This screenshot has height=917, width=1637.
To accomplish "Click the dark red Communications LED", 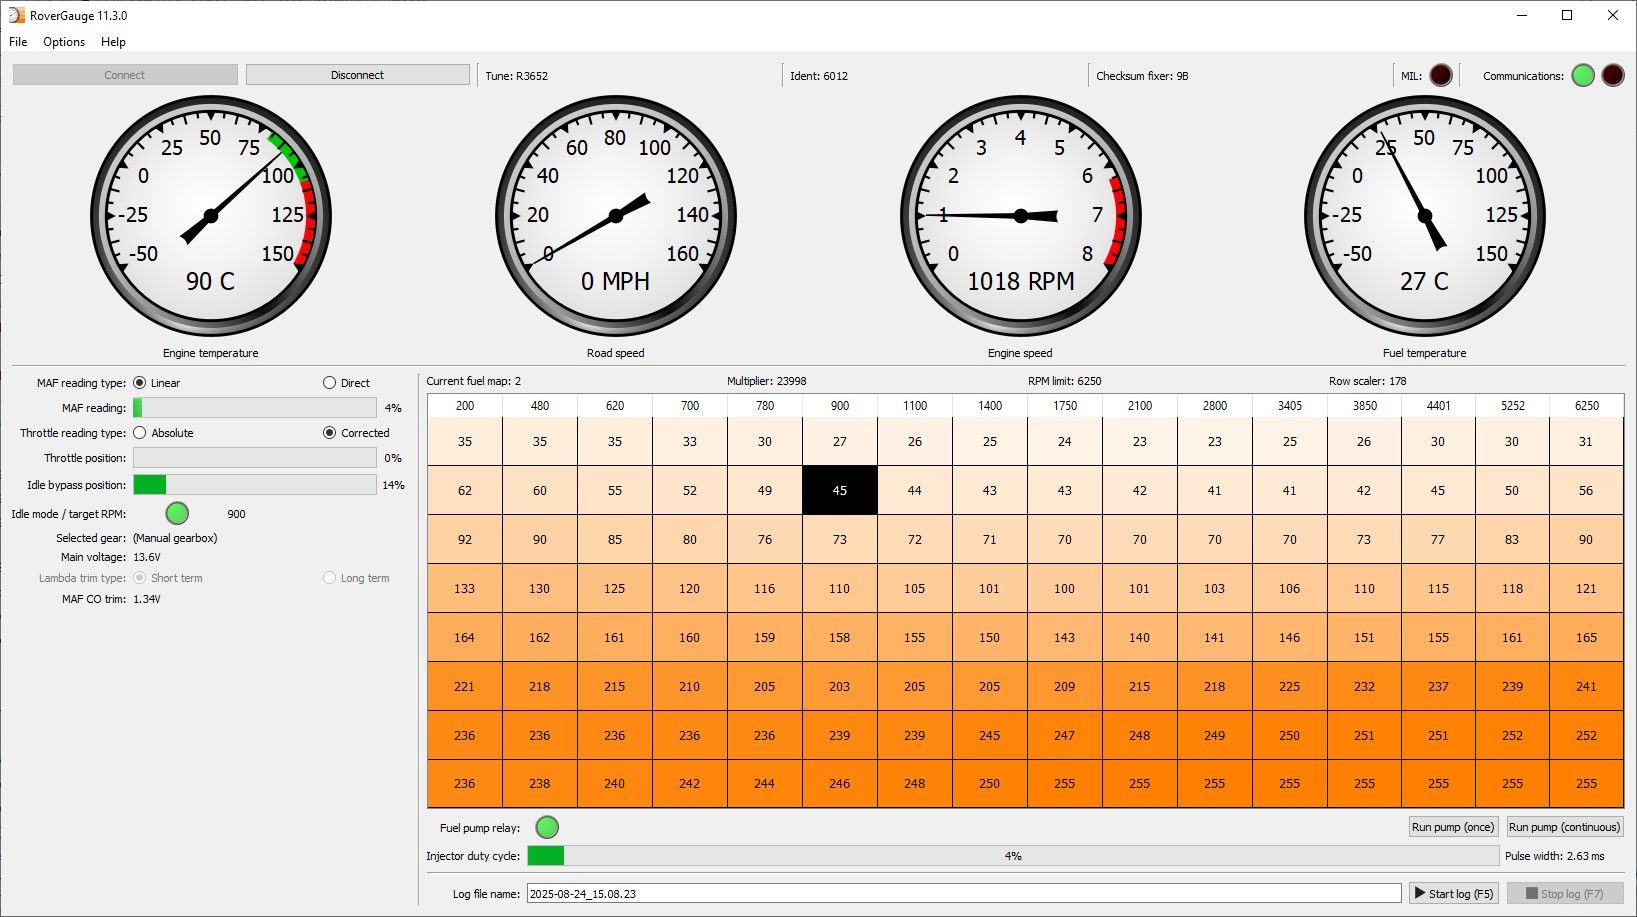I will [1612, 75].
